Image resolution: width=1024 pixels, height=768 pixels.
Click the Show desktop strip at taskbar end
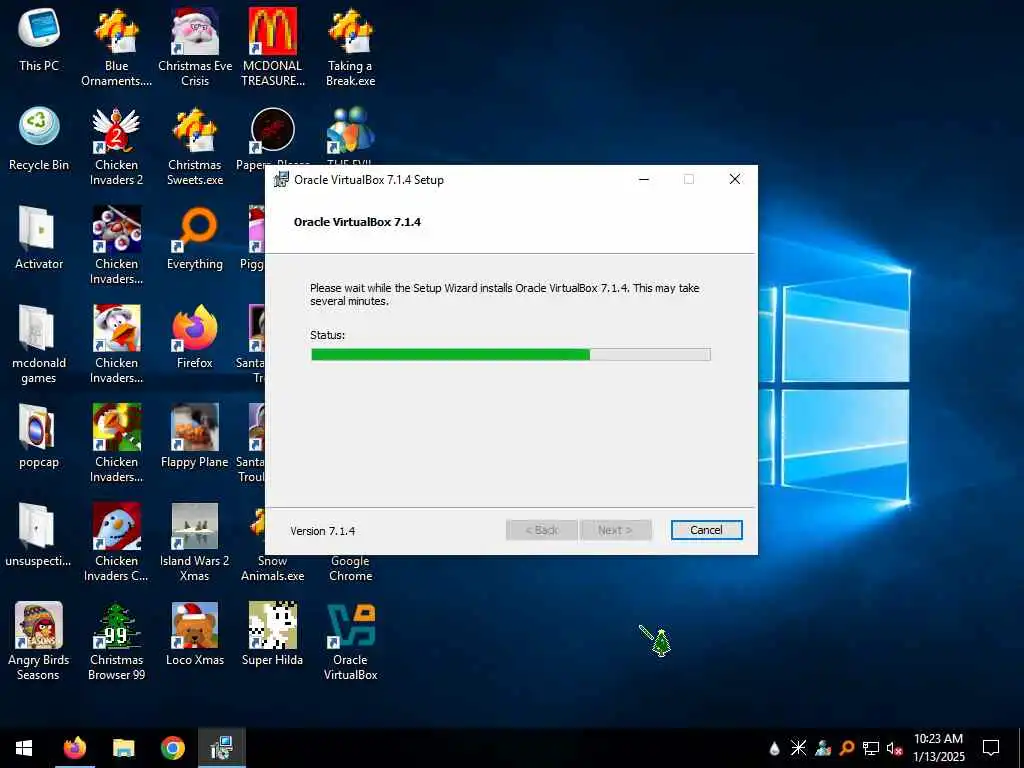tap(1021, 748)
